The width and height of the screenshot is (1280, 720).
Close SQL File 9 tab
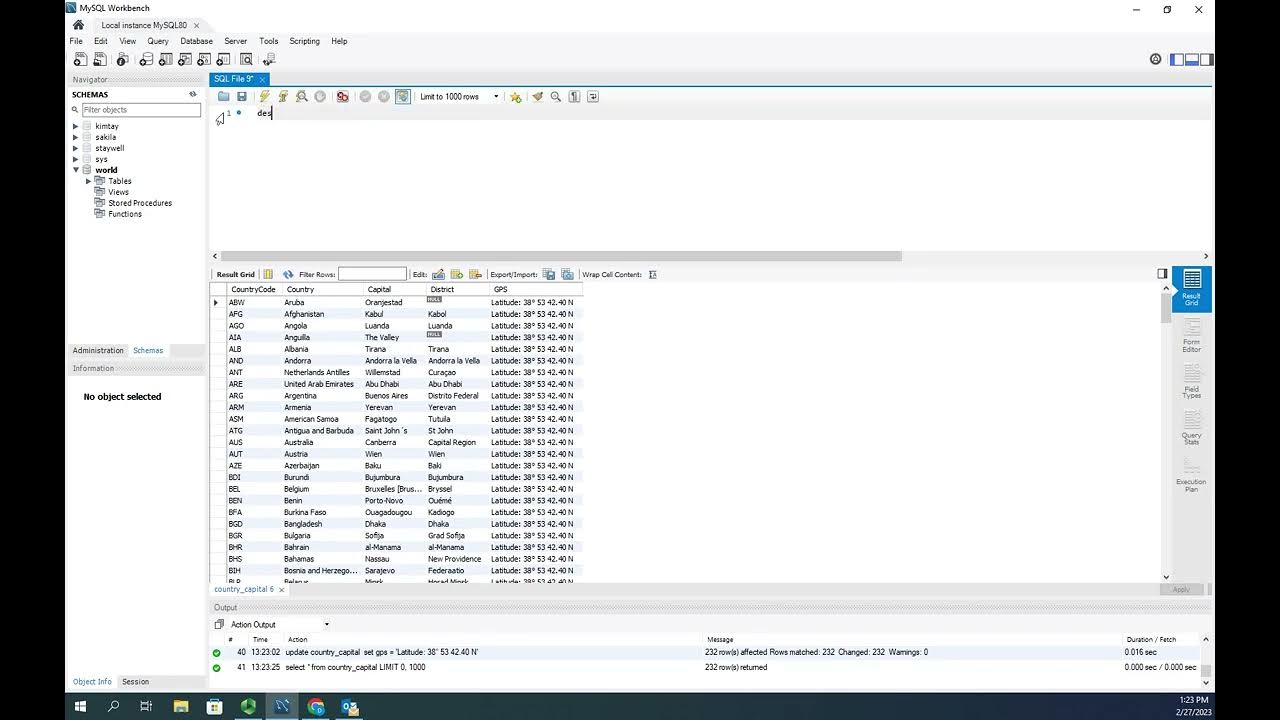coord(262,79)
